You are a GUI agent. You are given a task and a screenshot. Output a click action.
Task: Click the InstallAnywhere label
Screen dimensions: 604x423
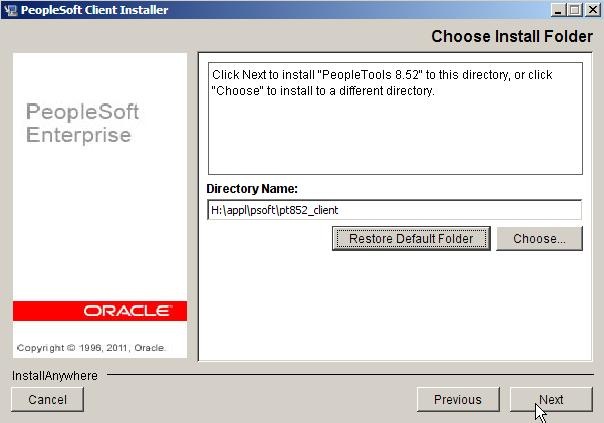(x=55, y=376)
